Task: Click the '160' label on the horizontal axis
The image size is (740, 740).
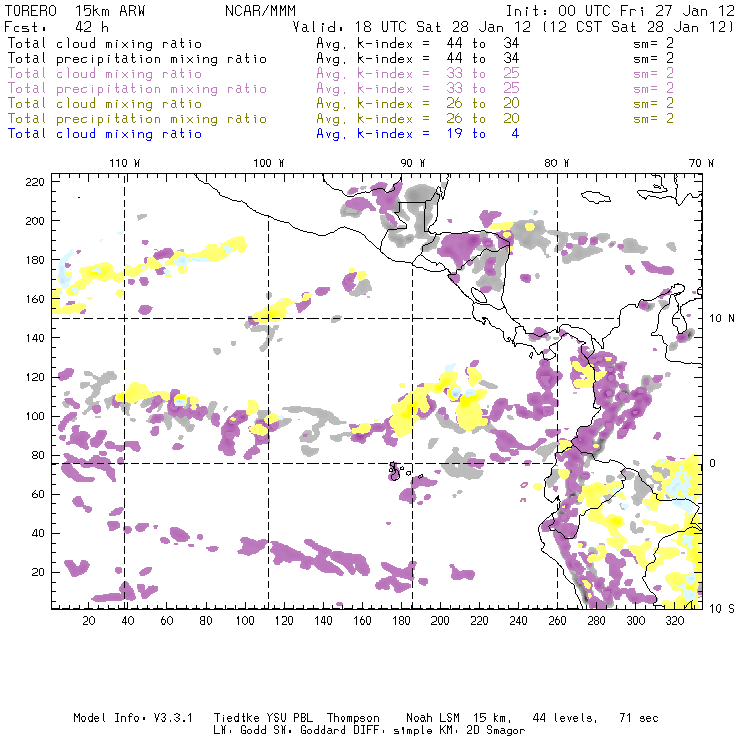Action: (362, 621)
